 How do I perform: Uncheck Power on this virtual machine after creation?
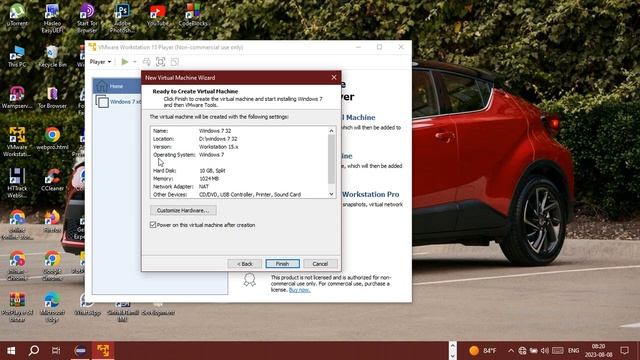click(153, 225)
